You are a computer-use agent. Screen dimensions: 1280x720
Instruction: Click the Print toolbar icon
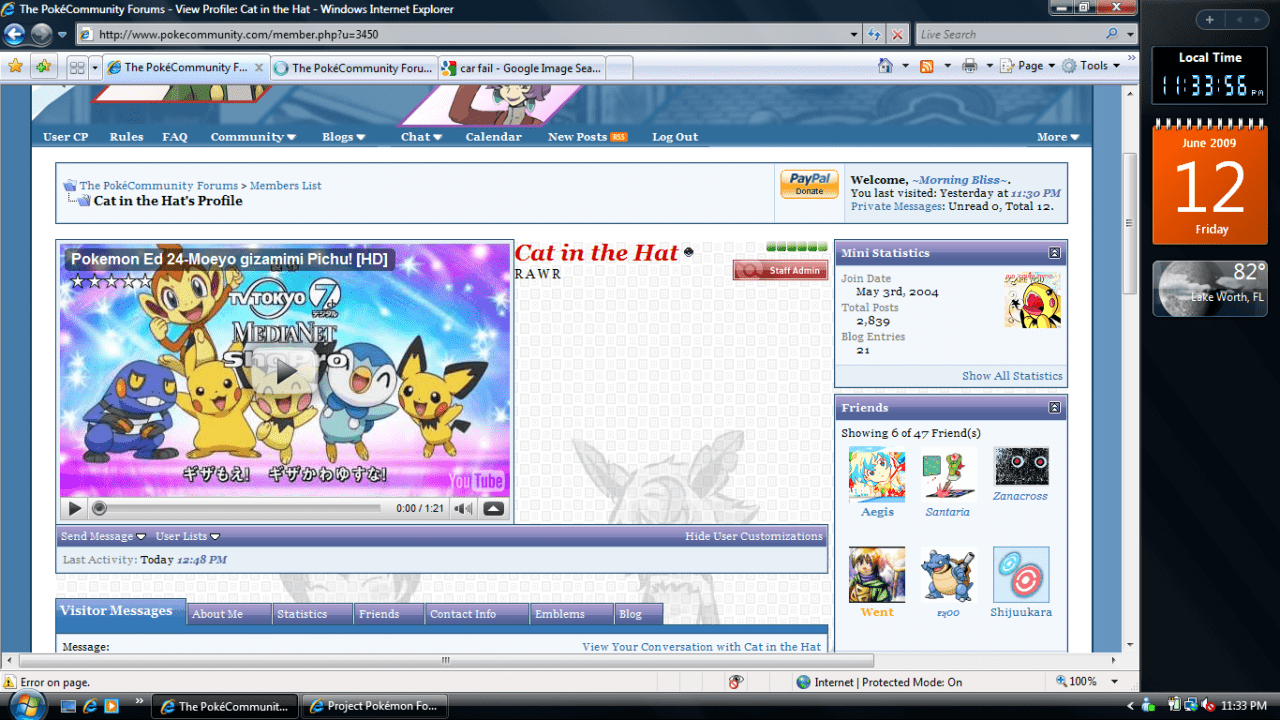coord(969,66)
